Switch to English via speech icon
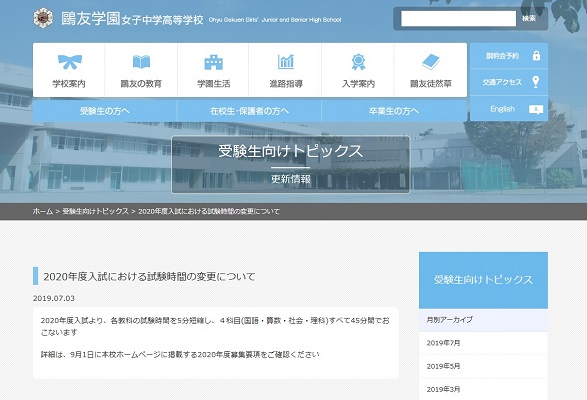Screen dimensions: 587x400 point(536,109)
